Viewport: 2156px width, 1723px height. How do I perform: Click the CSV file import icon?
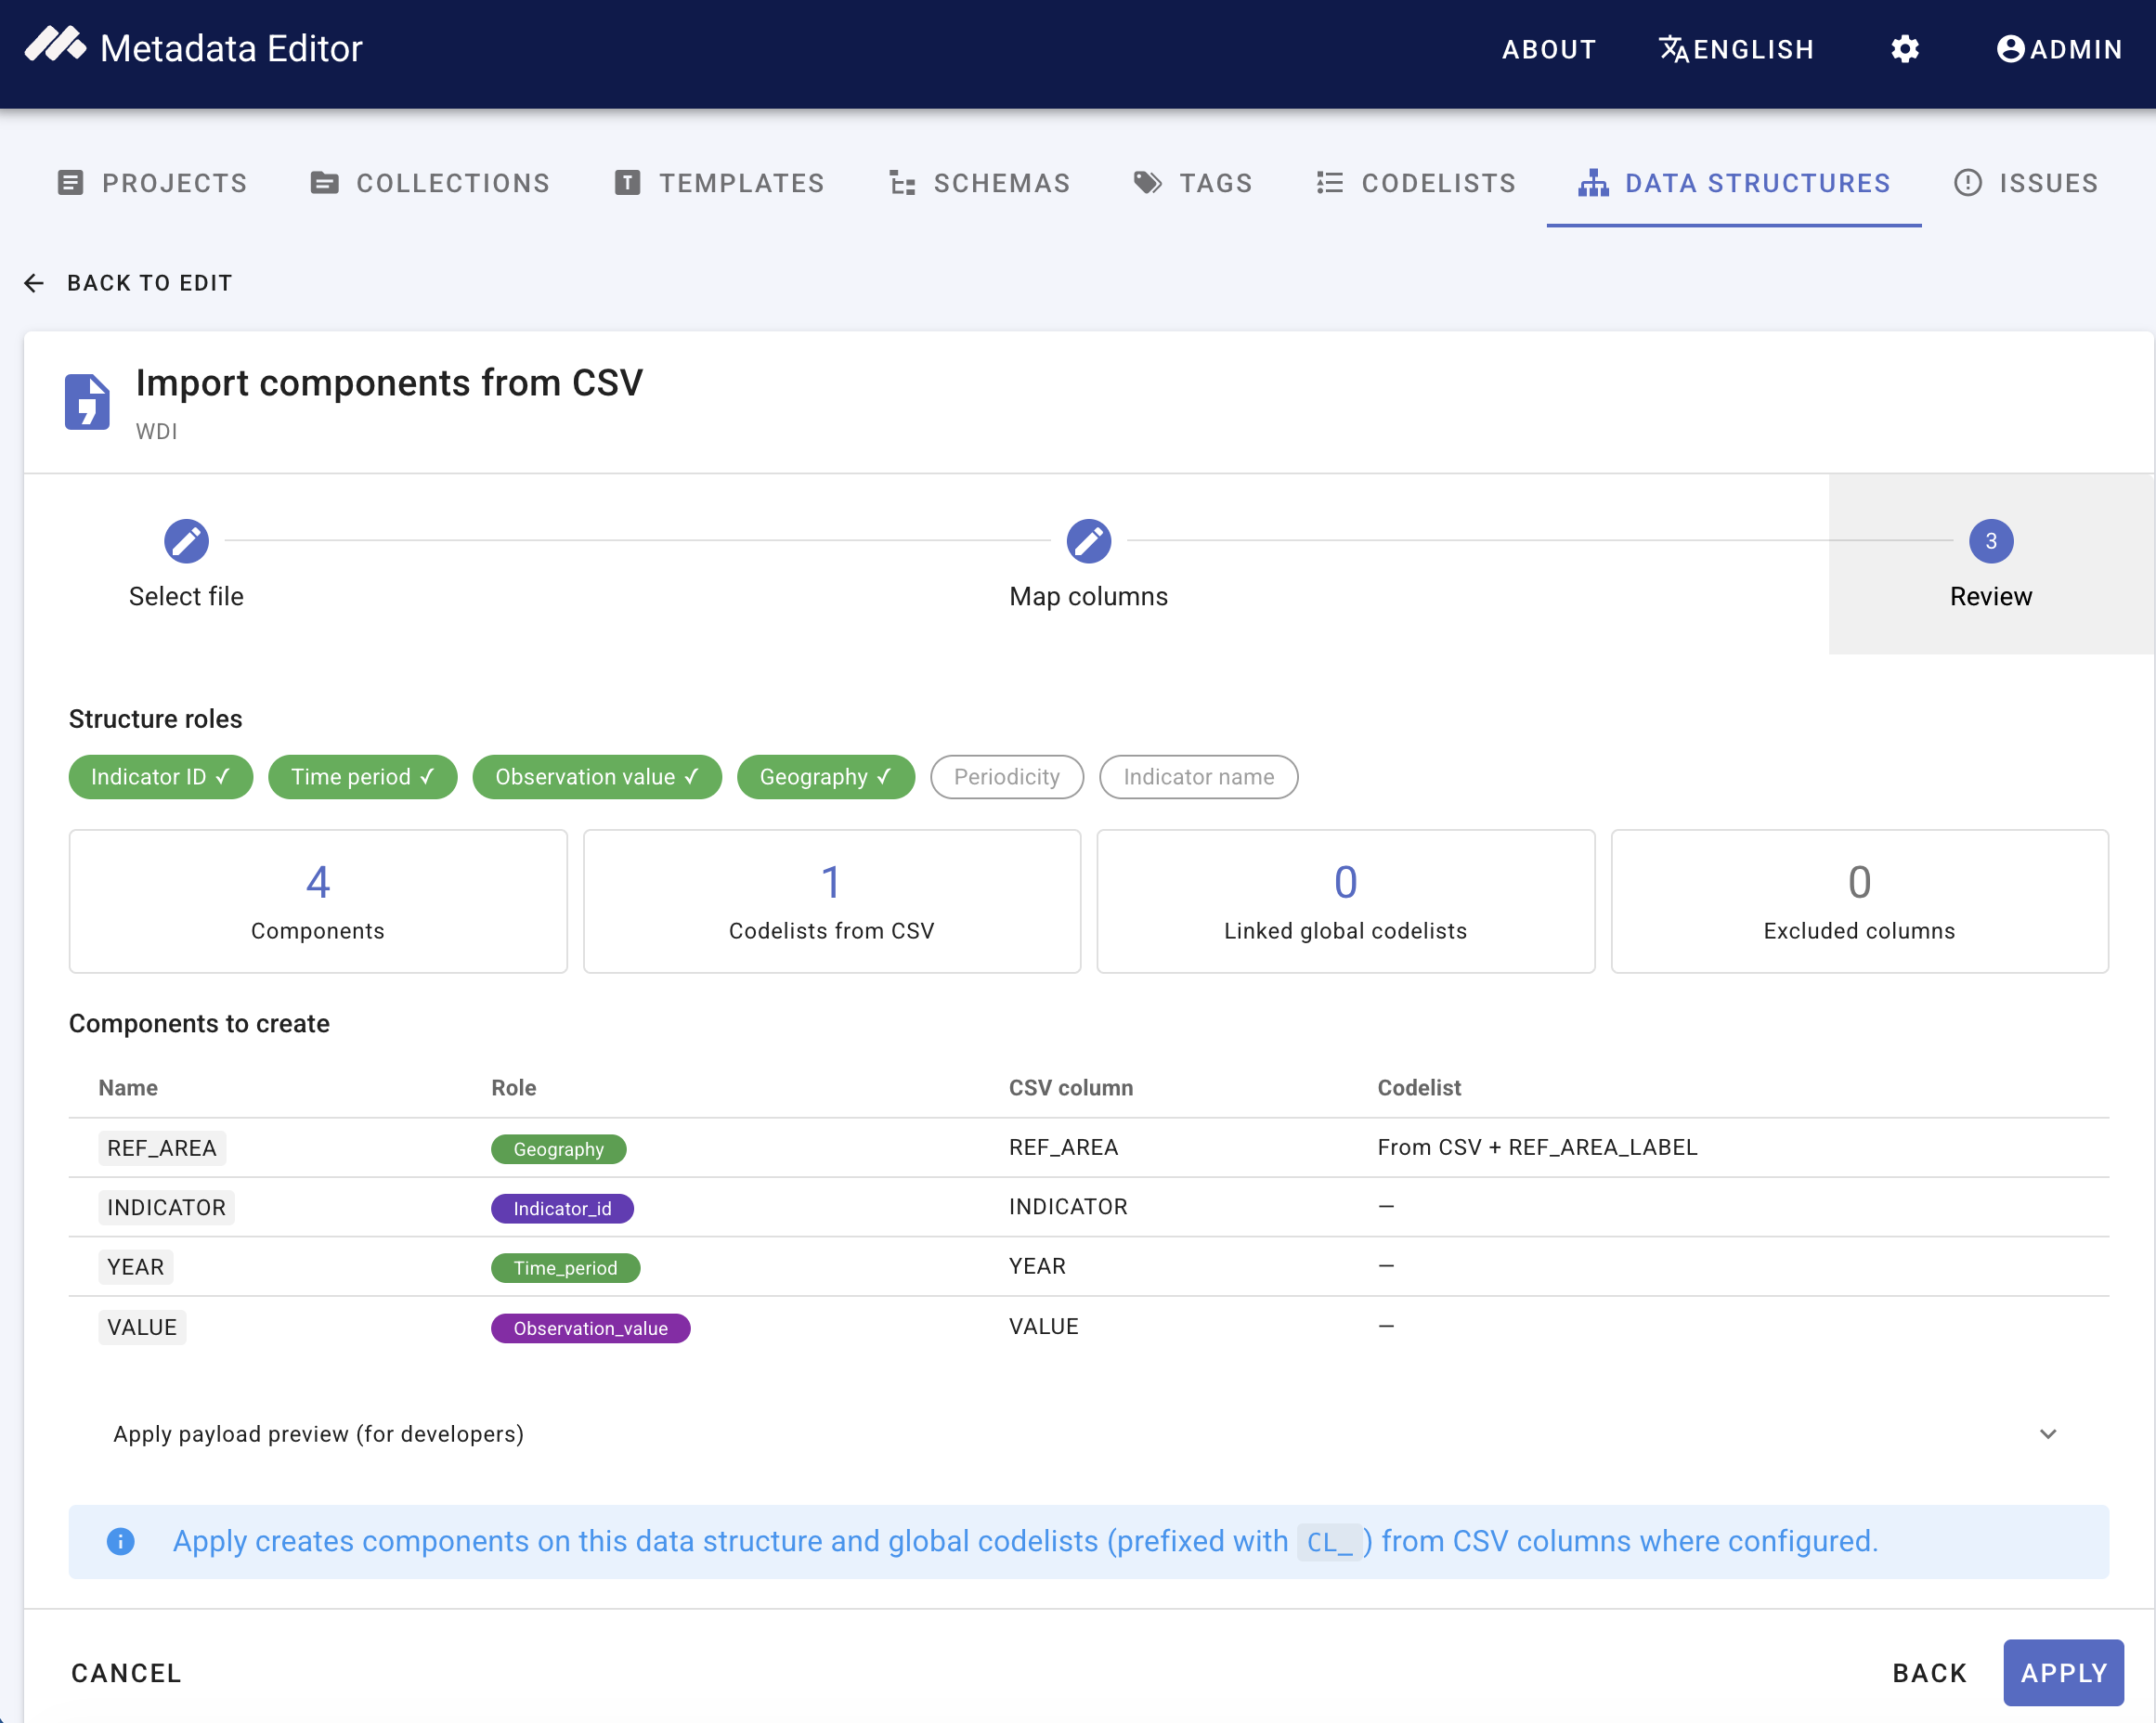pos(87,402)
